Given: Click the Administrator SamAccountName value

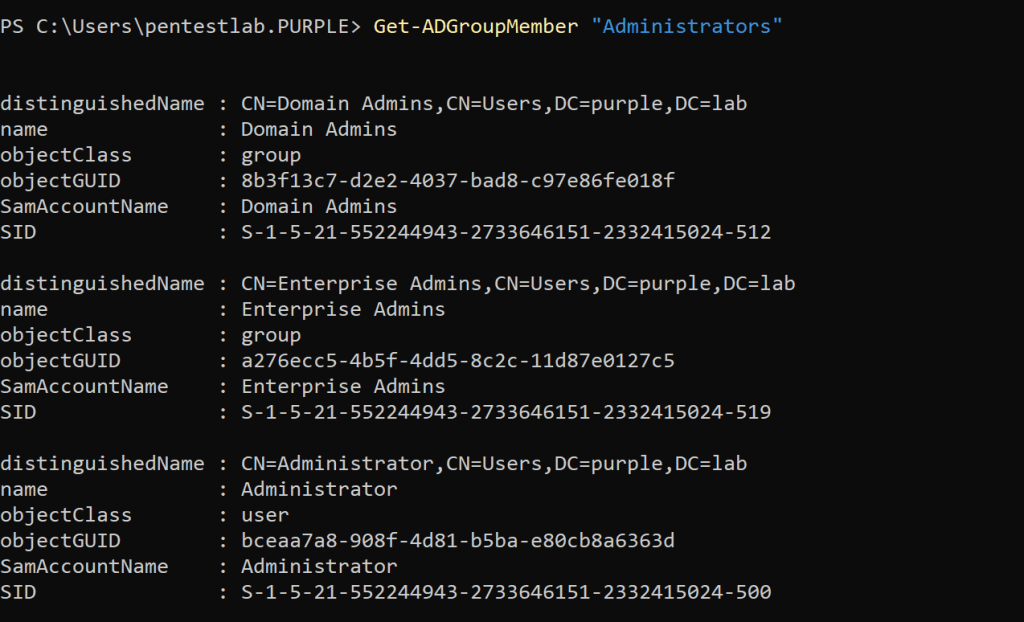Looking at the screenshot, I should tap(319, 566).
